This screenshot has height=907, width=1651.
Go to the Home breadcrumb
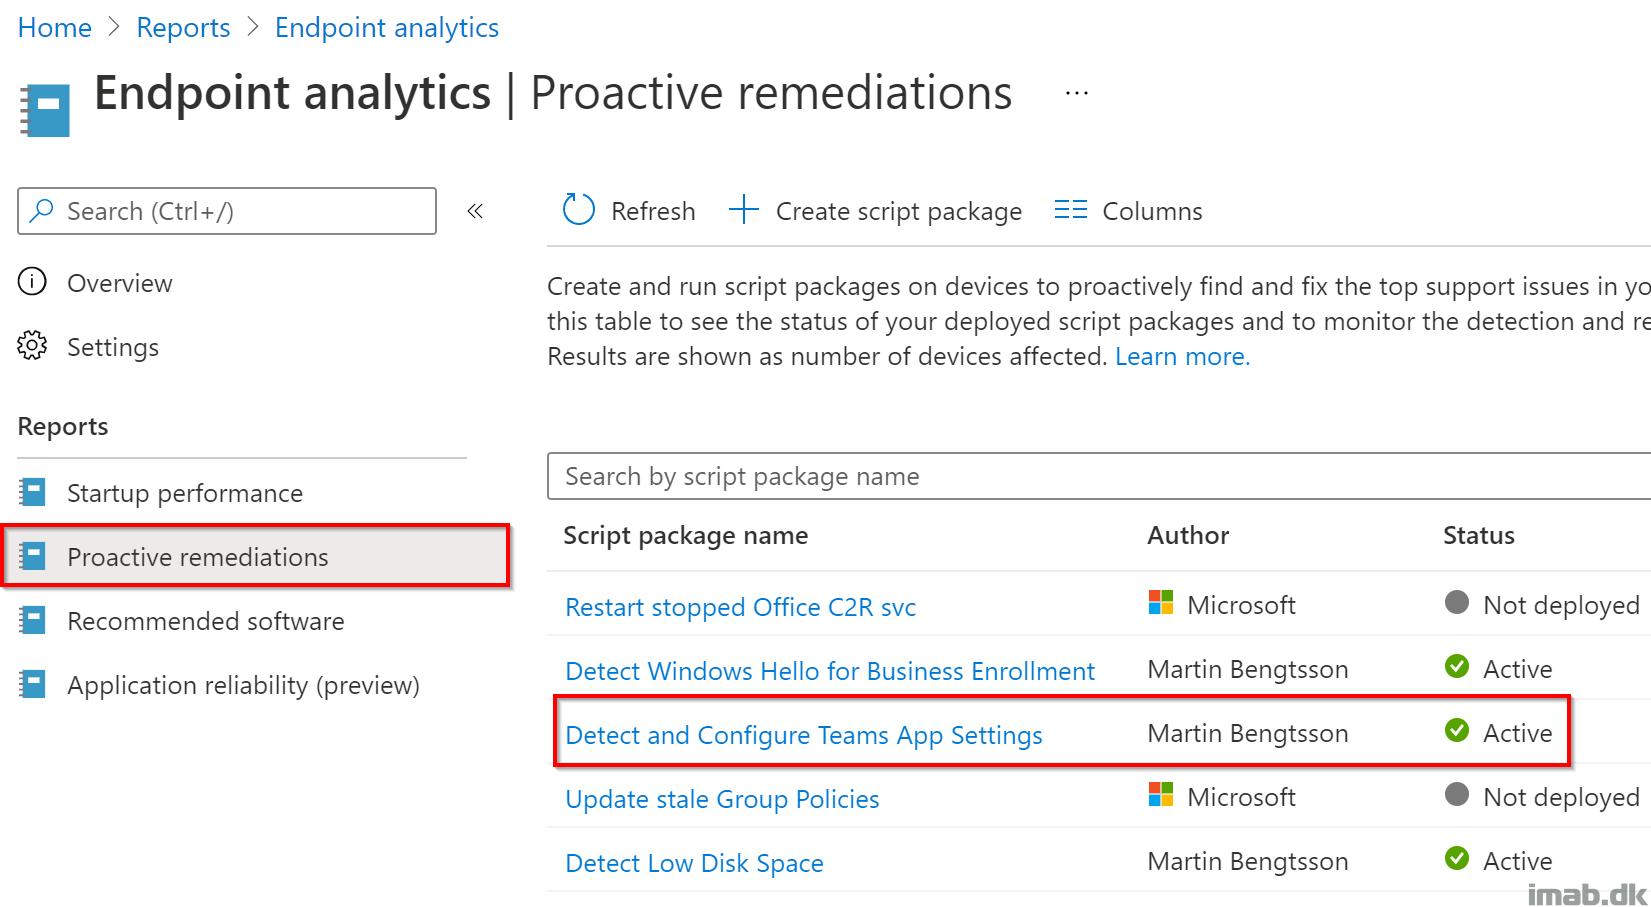pos(55,28)
